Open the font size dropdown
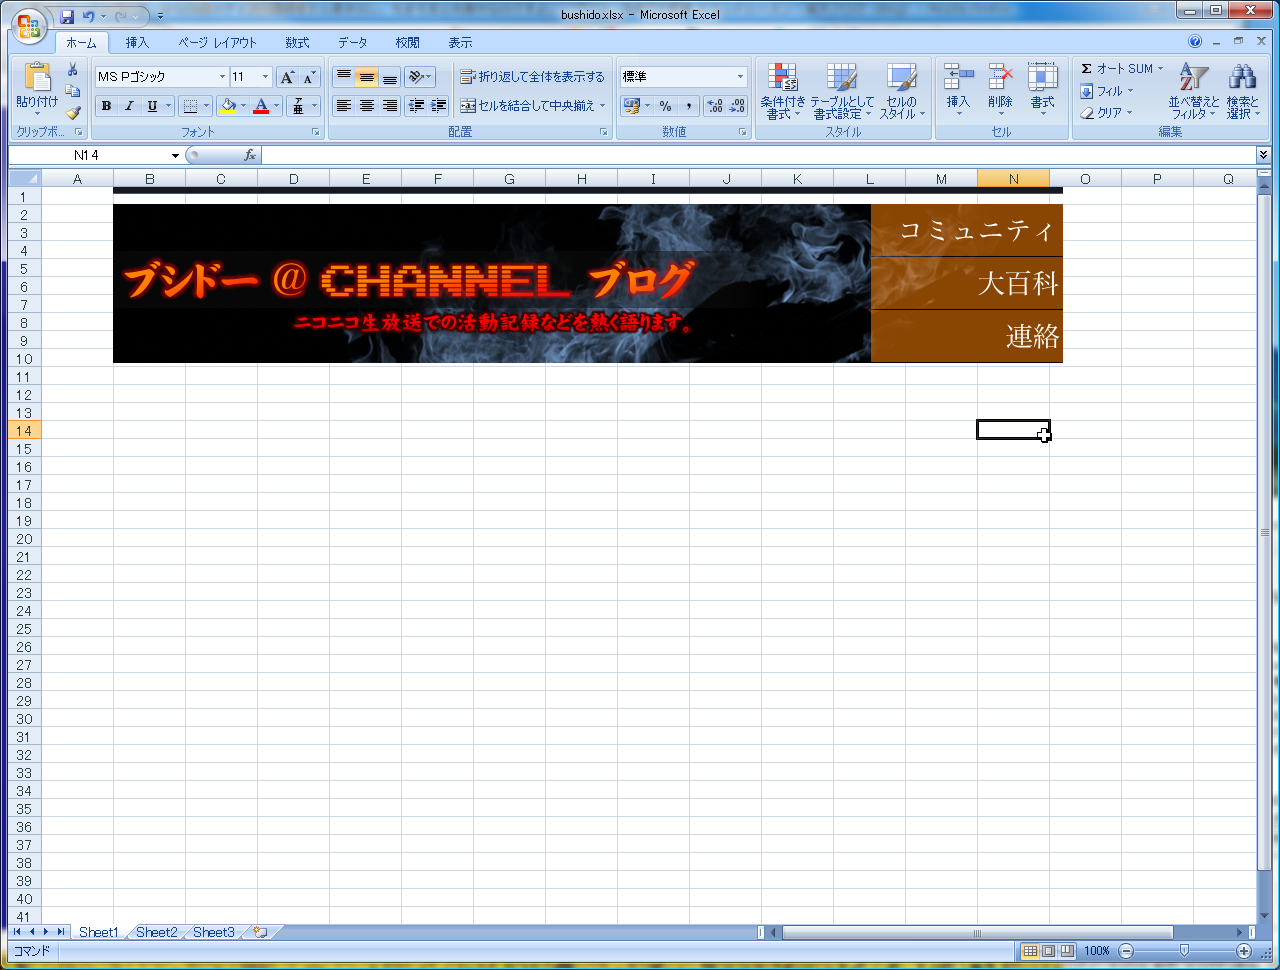Viewport: 1280px width, 970px height. click(265, 77)
